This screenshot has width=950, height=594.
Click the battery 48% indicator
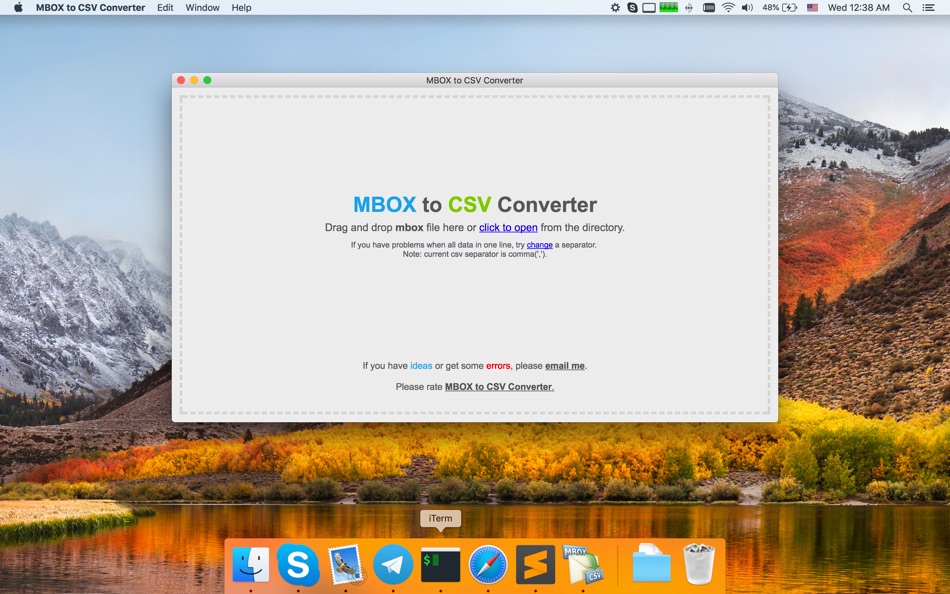[x=779, y=7]
